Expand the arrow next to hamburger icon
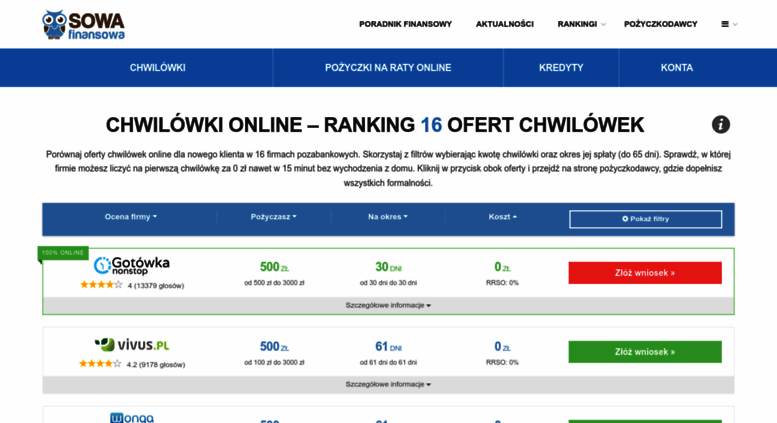This screenshot has width=777, height=423. [735, 24]
